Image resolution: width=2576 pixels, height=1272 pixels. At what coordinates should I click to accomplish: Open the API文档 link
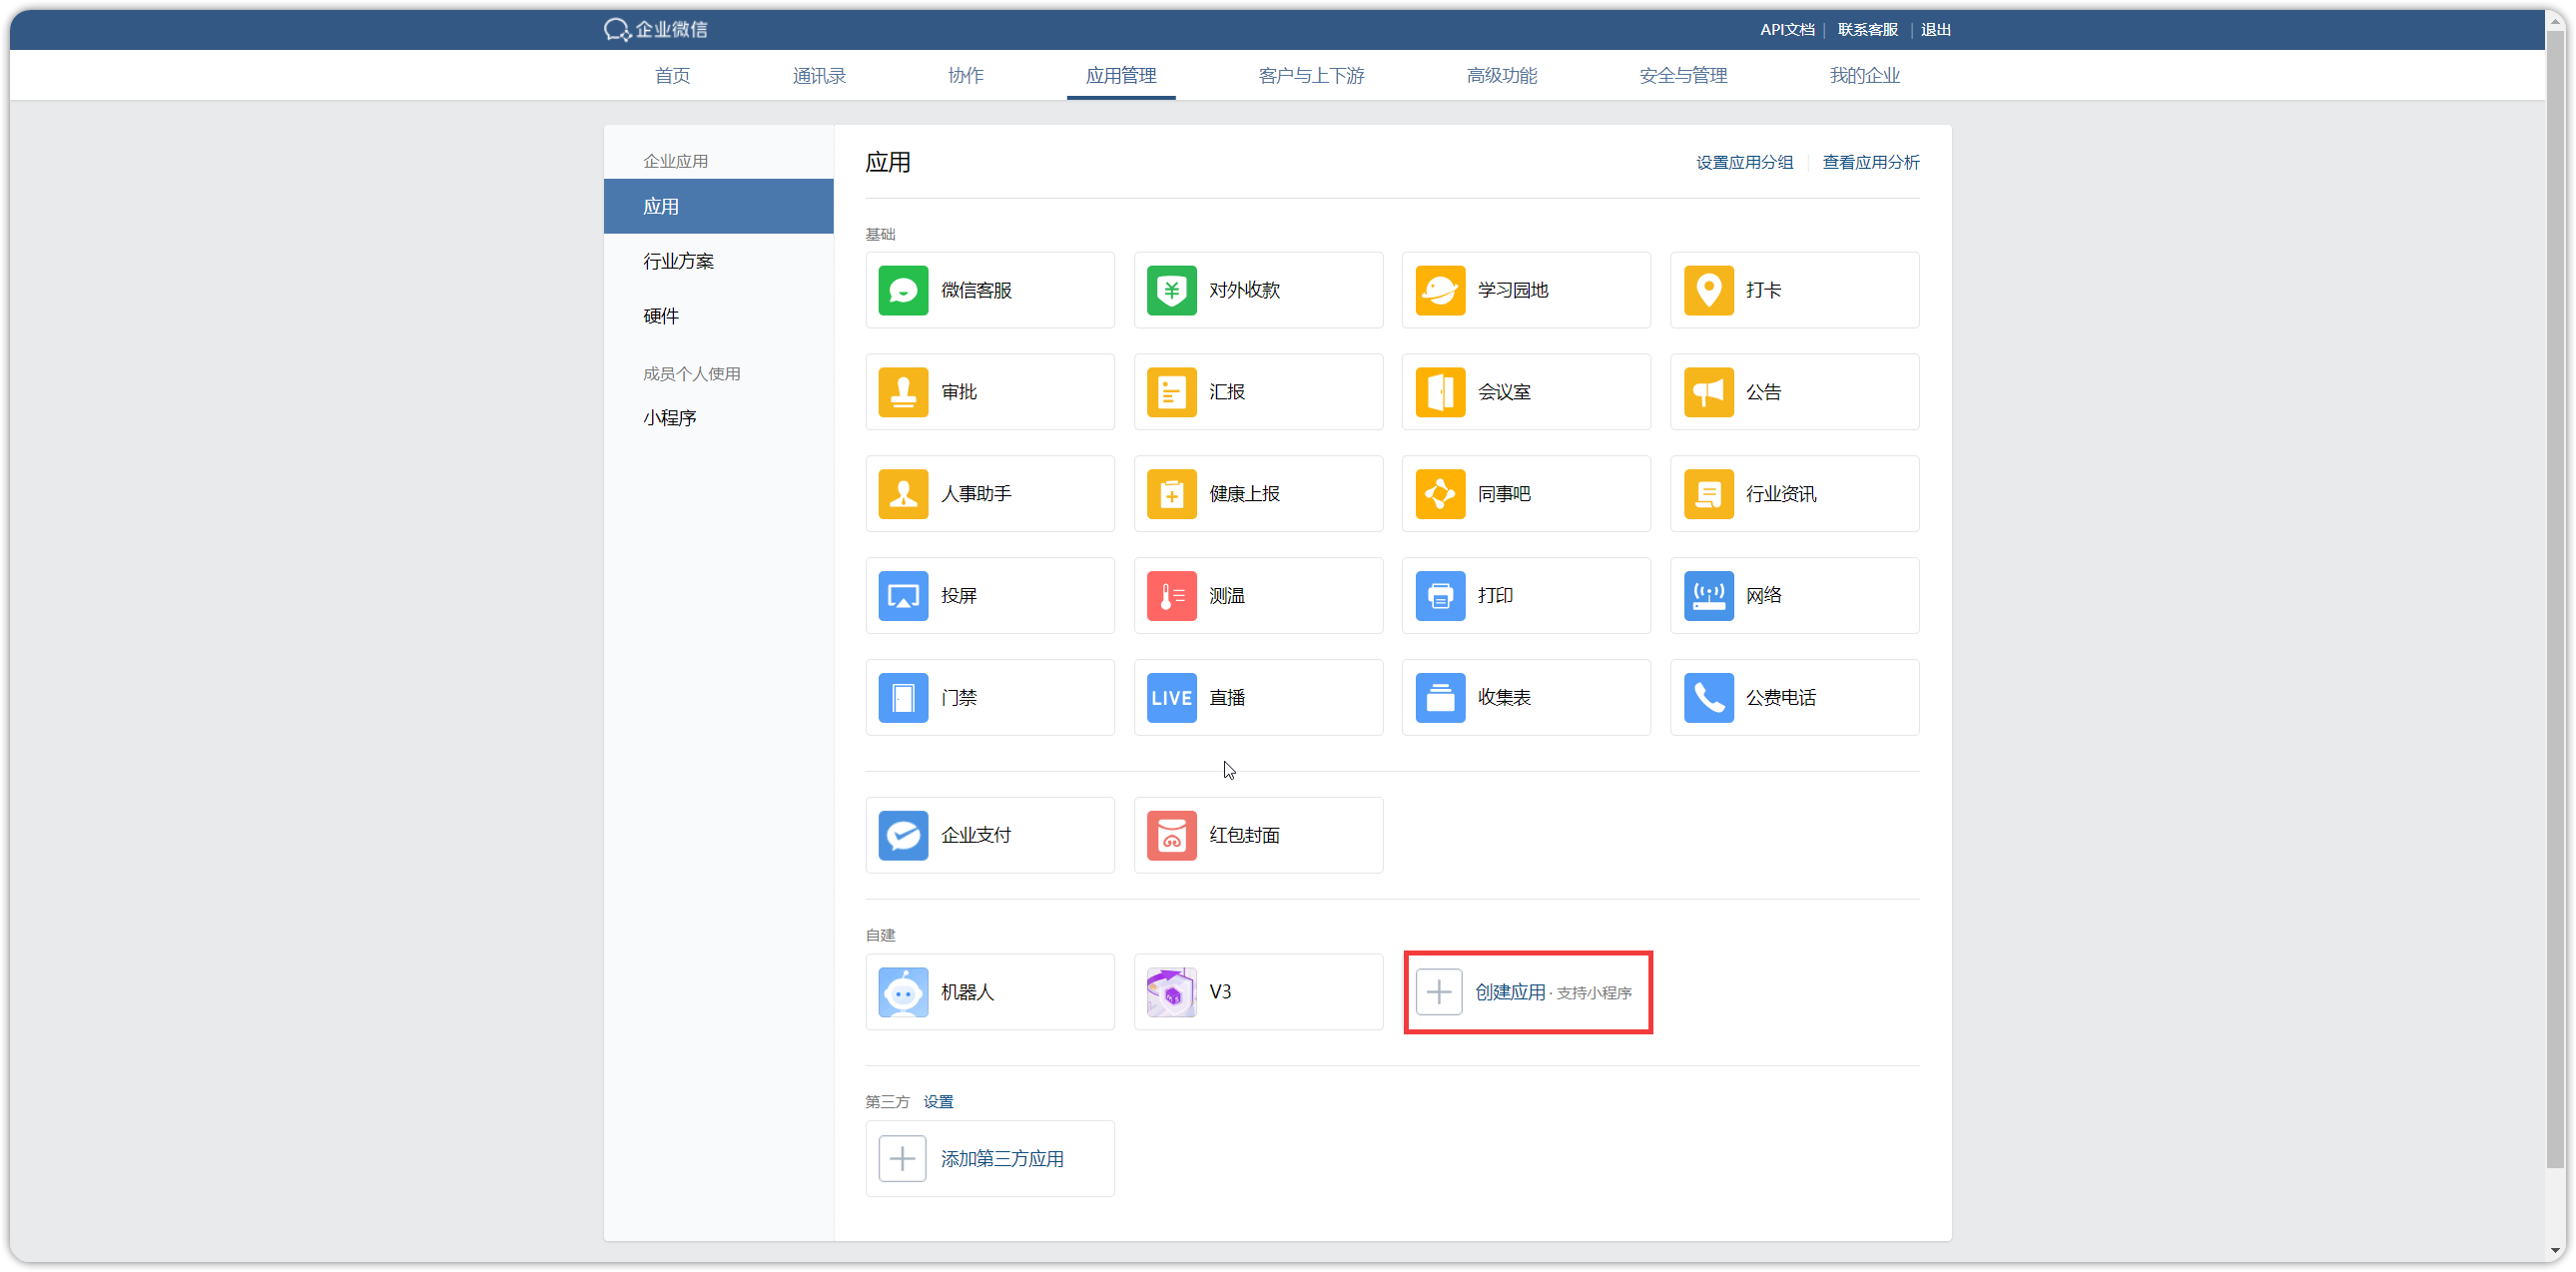click(x=1787, y=30)
